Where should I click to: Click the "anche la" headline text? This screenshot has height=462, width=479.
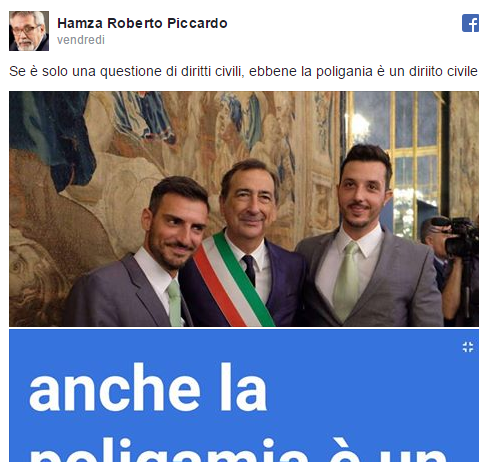pos(148,388)
